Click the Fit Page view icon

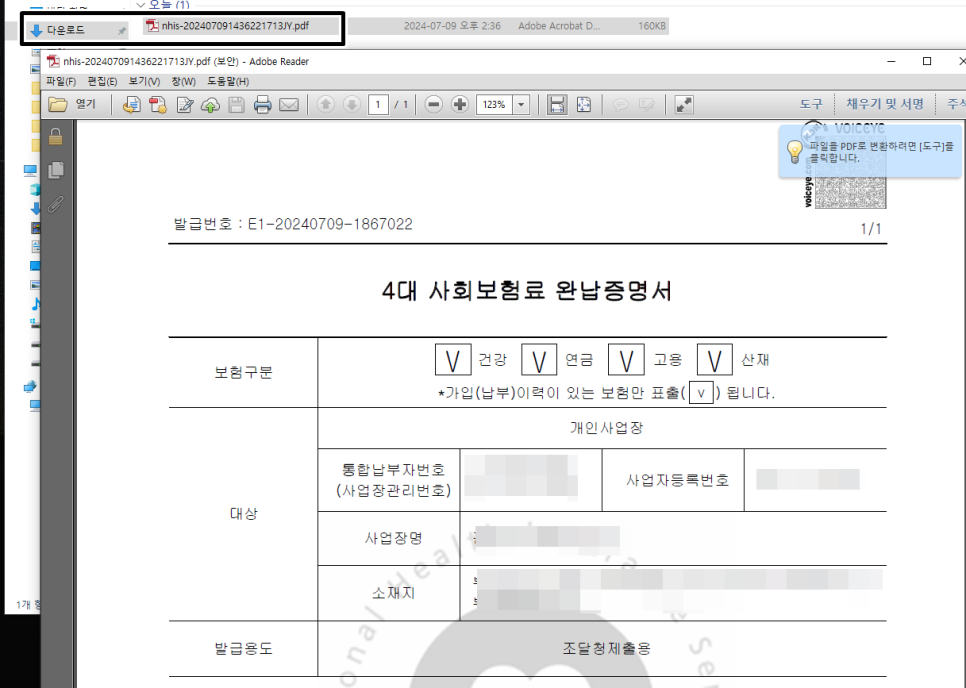point(584,103)
